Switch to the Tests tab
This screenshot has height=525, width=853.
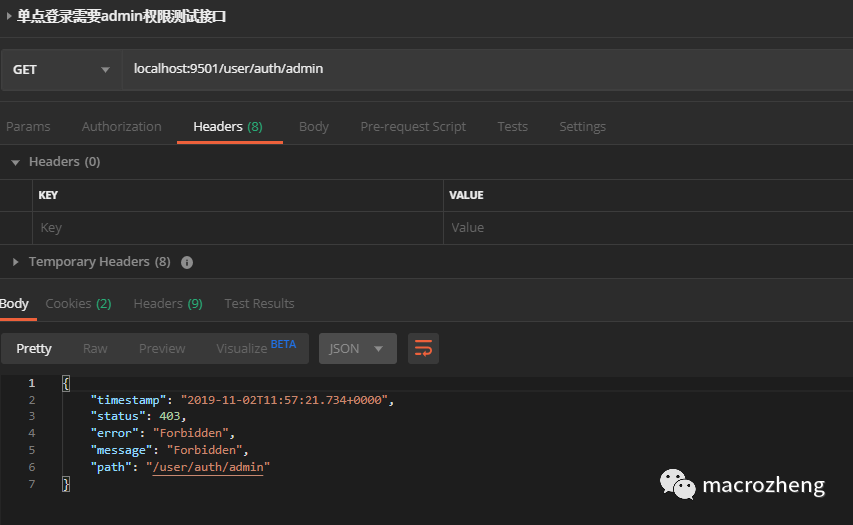coord(512,127)
